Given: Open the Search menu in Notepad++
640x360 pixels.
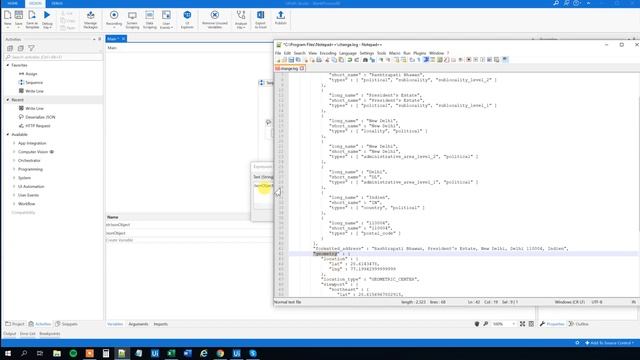Looking at the screenshot, I should [299, 53].
